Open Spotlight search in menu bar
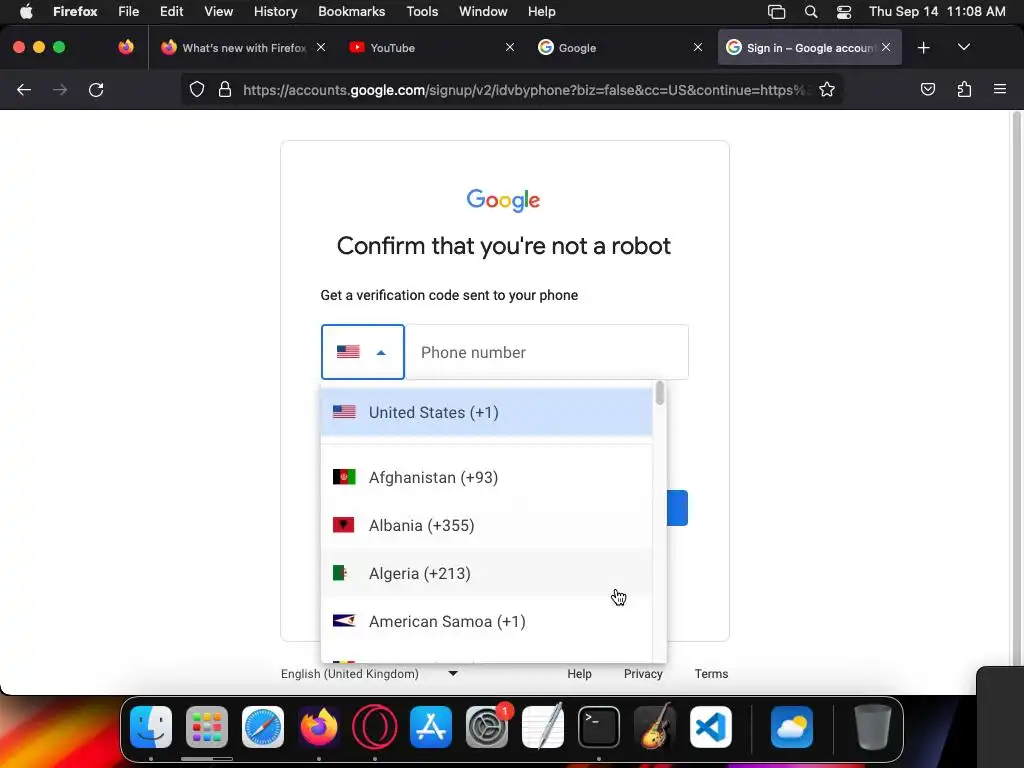 [810, 12]
